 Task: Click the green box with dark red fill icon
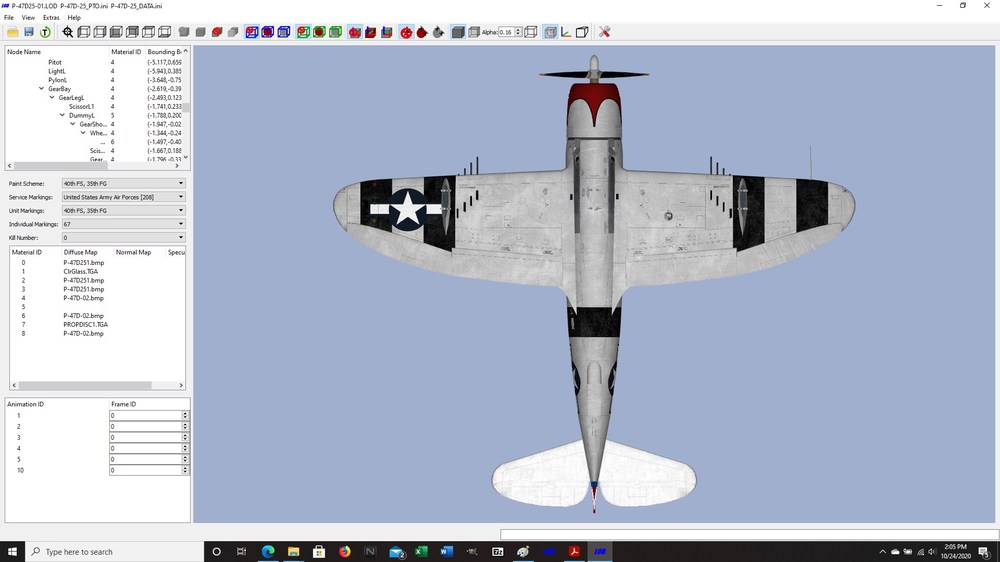(x=319, y=32)
